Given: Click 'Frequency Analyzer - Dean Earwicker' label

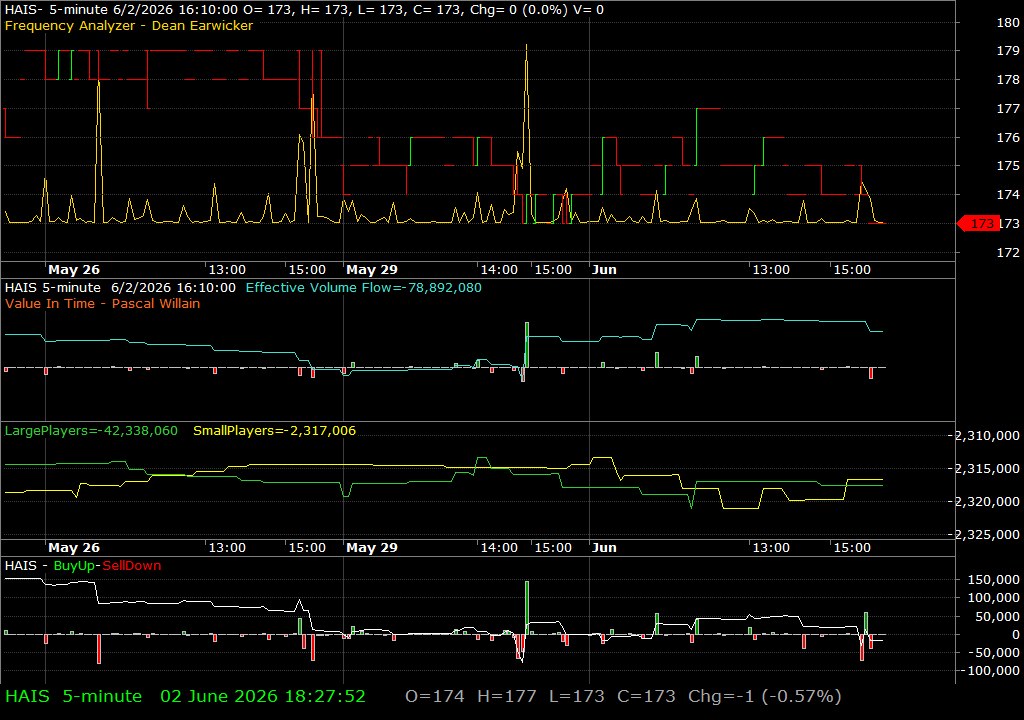Looking at the screenshot, I should pyautogui.click(x=129, y=26).
